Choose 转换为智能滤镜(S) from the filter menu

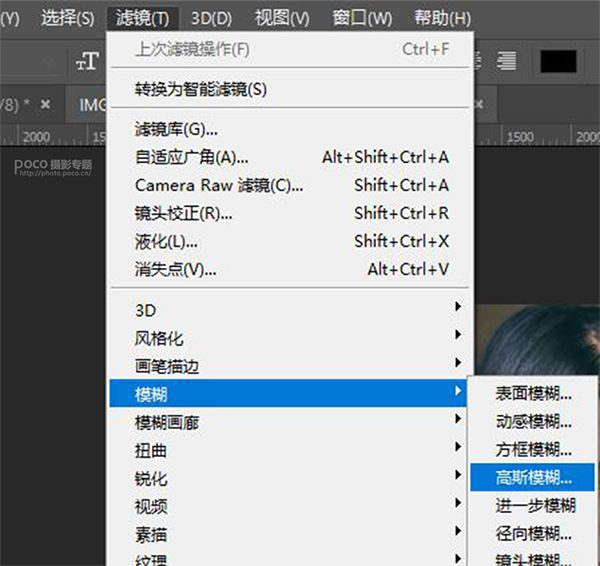[x=289, y=89]
